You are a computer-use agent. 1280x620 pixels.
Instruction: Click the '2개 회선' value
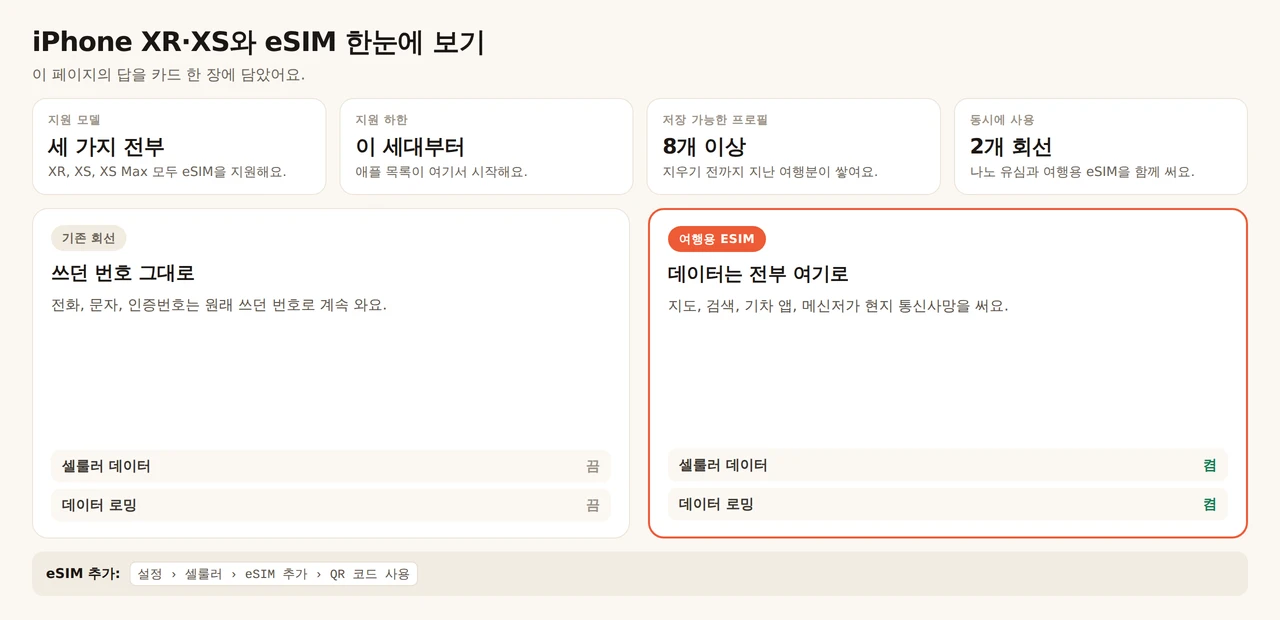point(1011,147)
